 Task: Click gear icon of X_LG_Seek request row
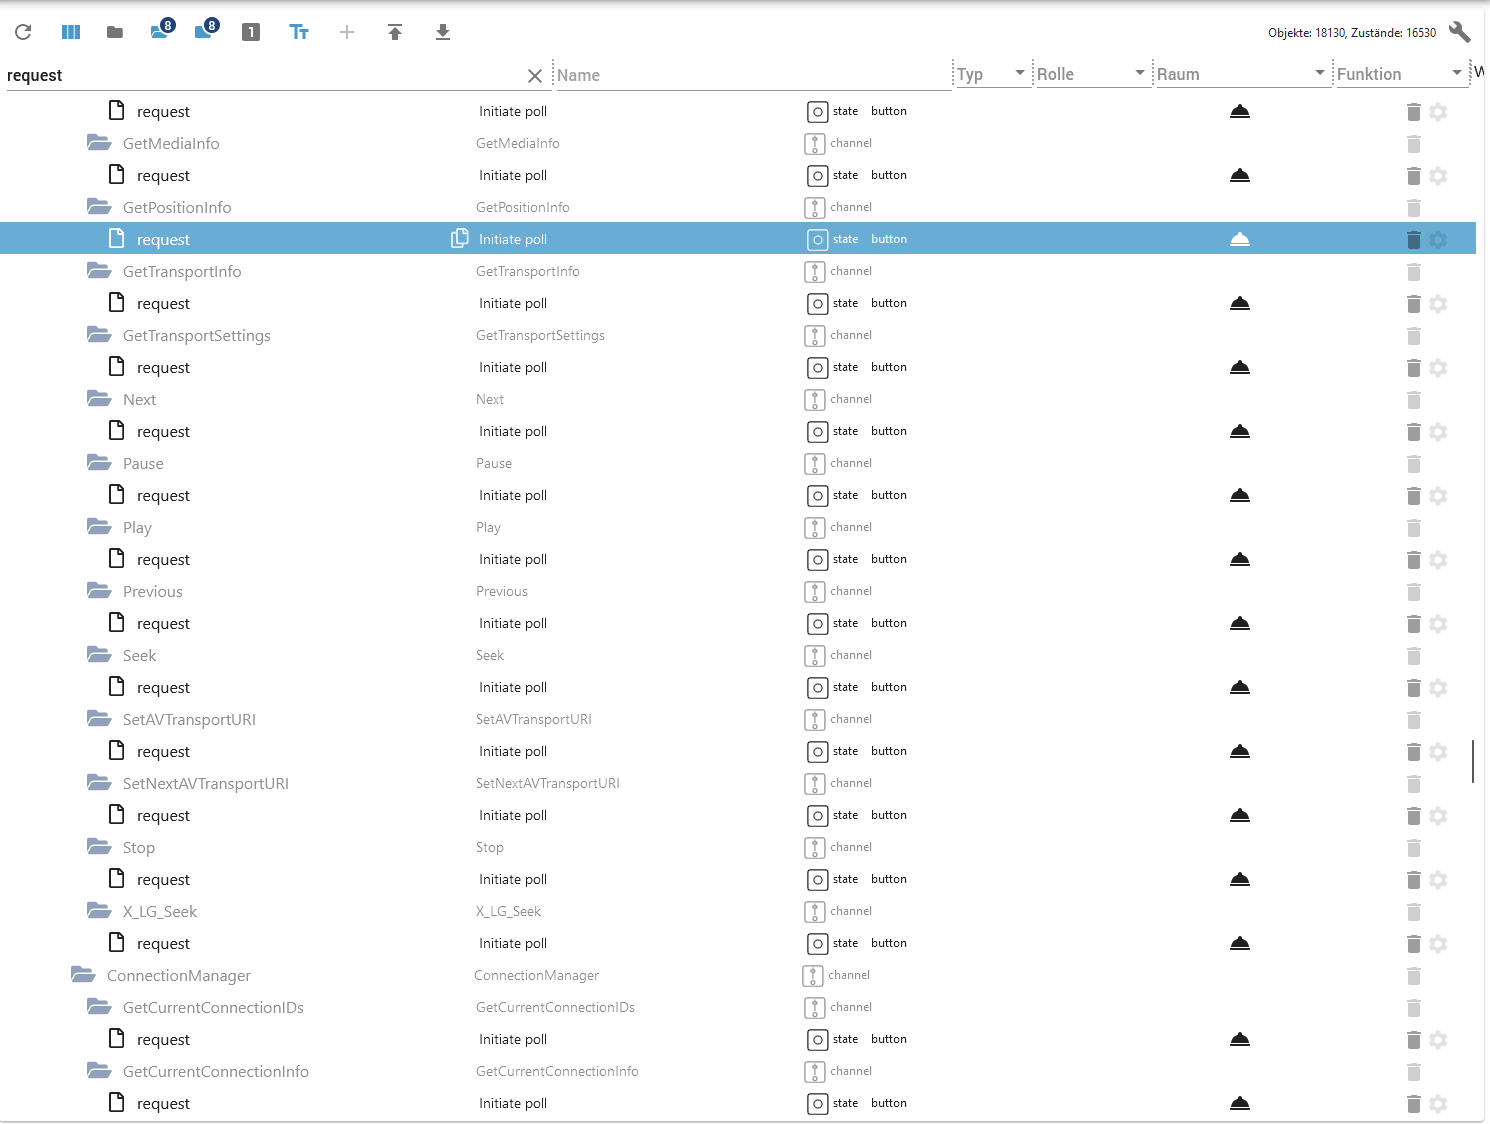(1438, 943)
